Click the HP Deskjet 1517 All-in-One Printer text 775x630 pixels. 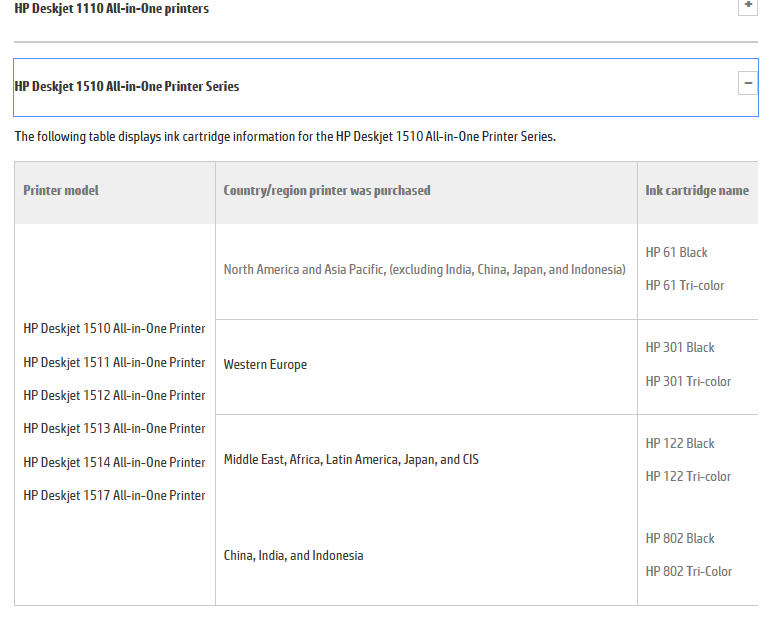pos(114,496)
